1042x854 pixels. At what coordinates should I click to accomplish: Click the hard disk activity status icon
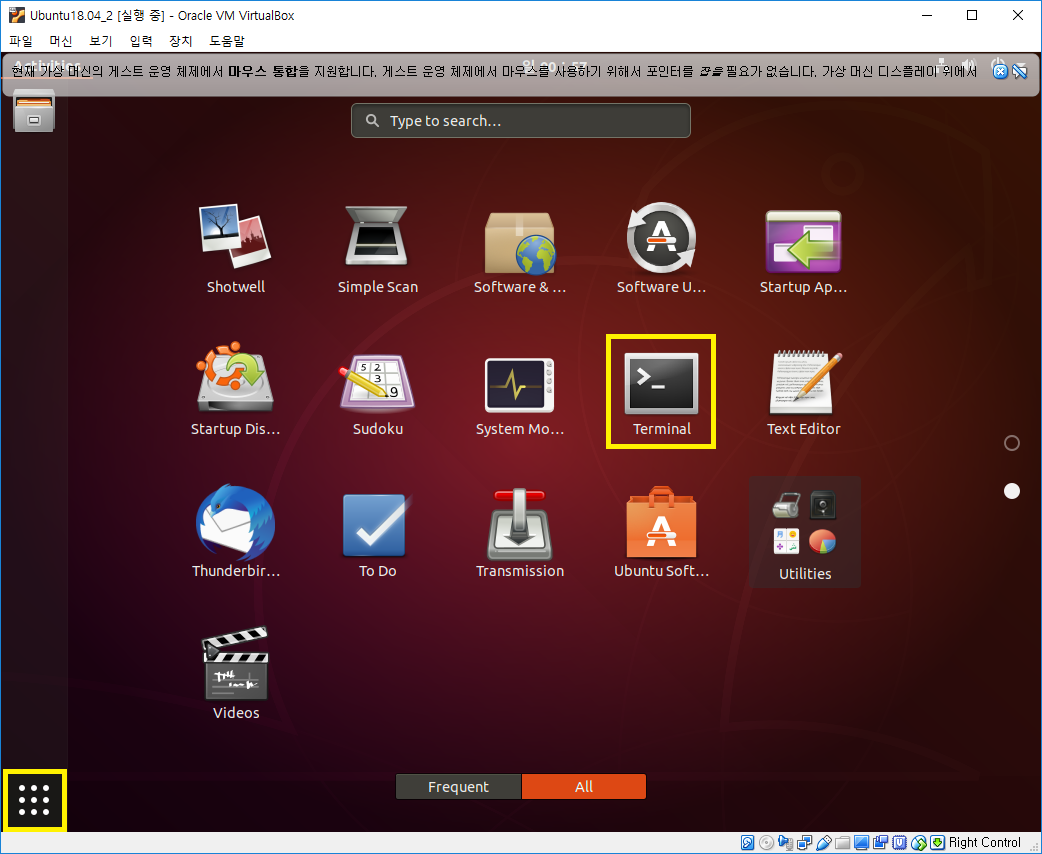(748, 843)
